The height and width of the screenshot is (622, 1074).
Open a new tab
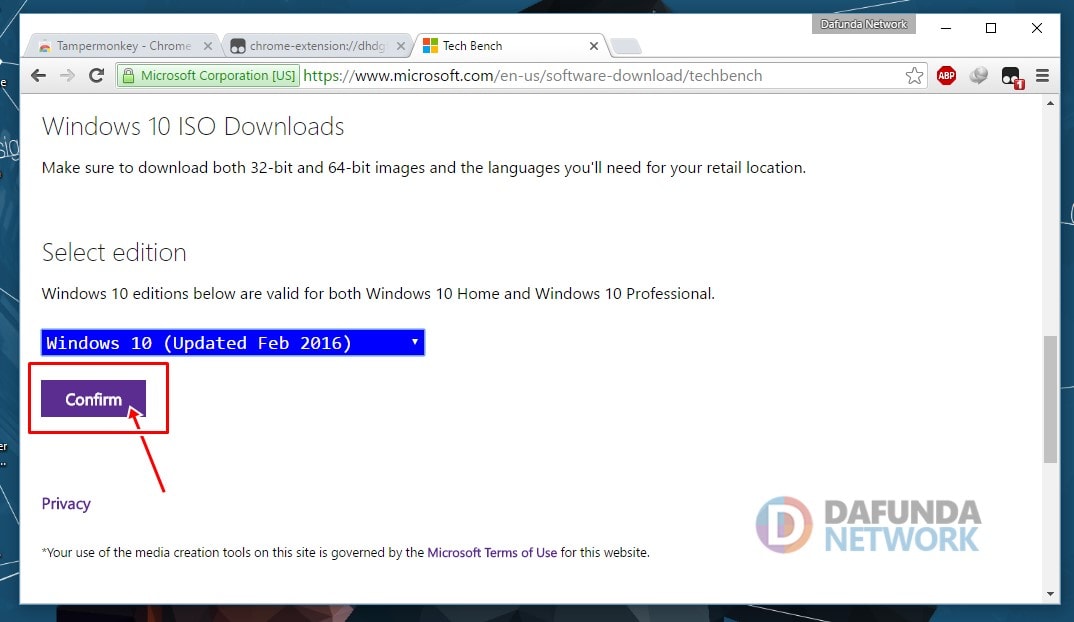pyautogui.click(x=625, y=46)
